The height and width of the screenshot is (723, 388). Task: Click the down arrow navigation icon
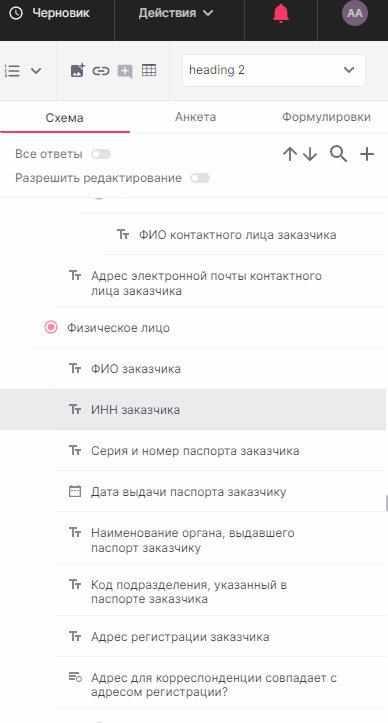click(310, 154)
